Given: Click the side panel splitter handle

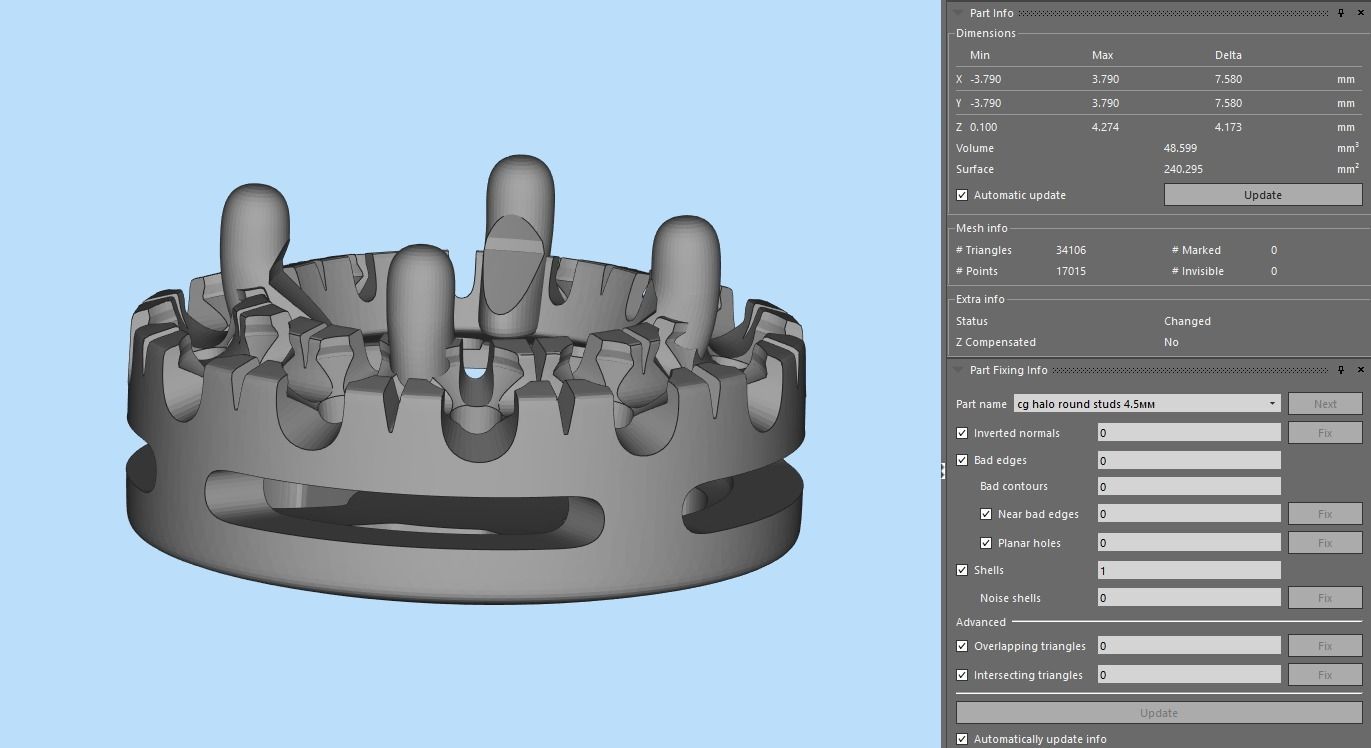Looking at the screenshot, I should (x=943, y=470).
